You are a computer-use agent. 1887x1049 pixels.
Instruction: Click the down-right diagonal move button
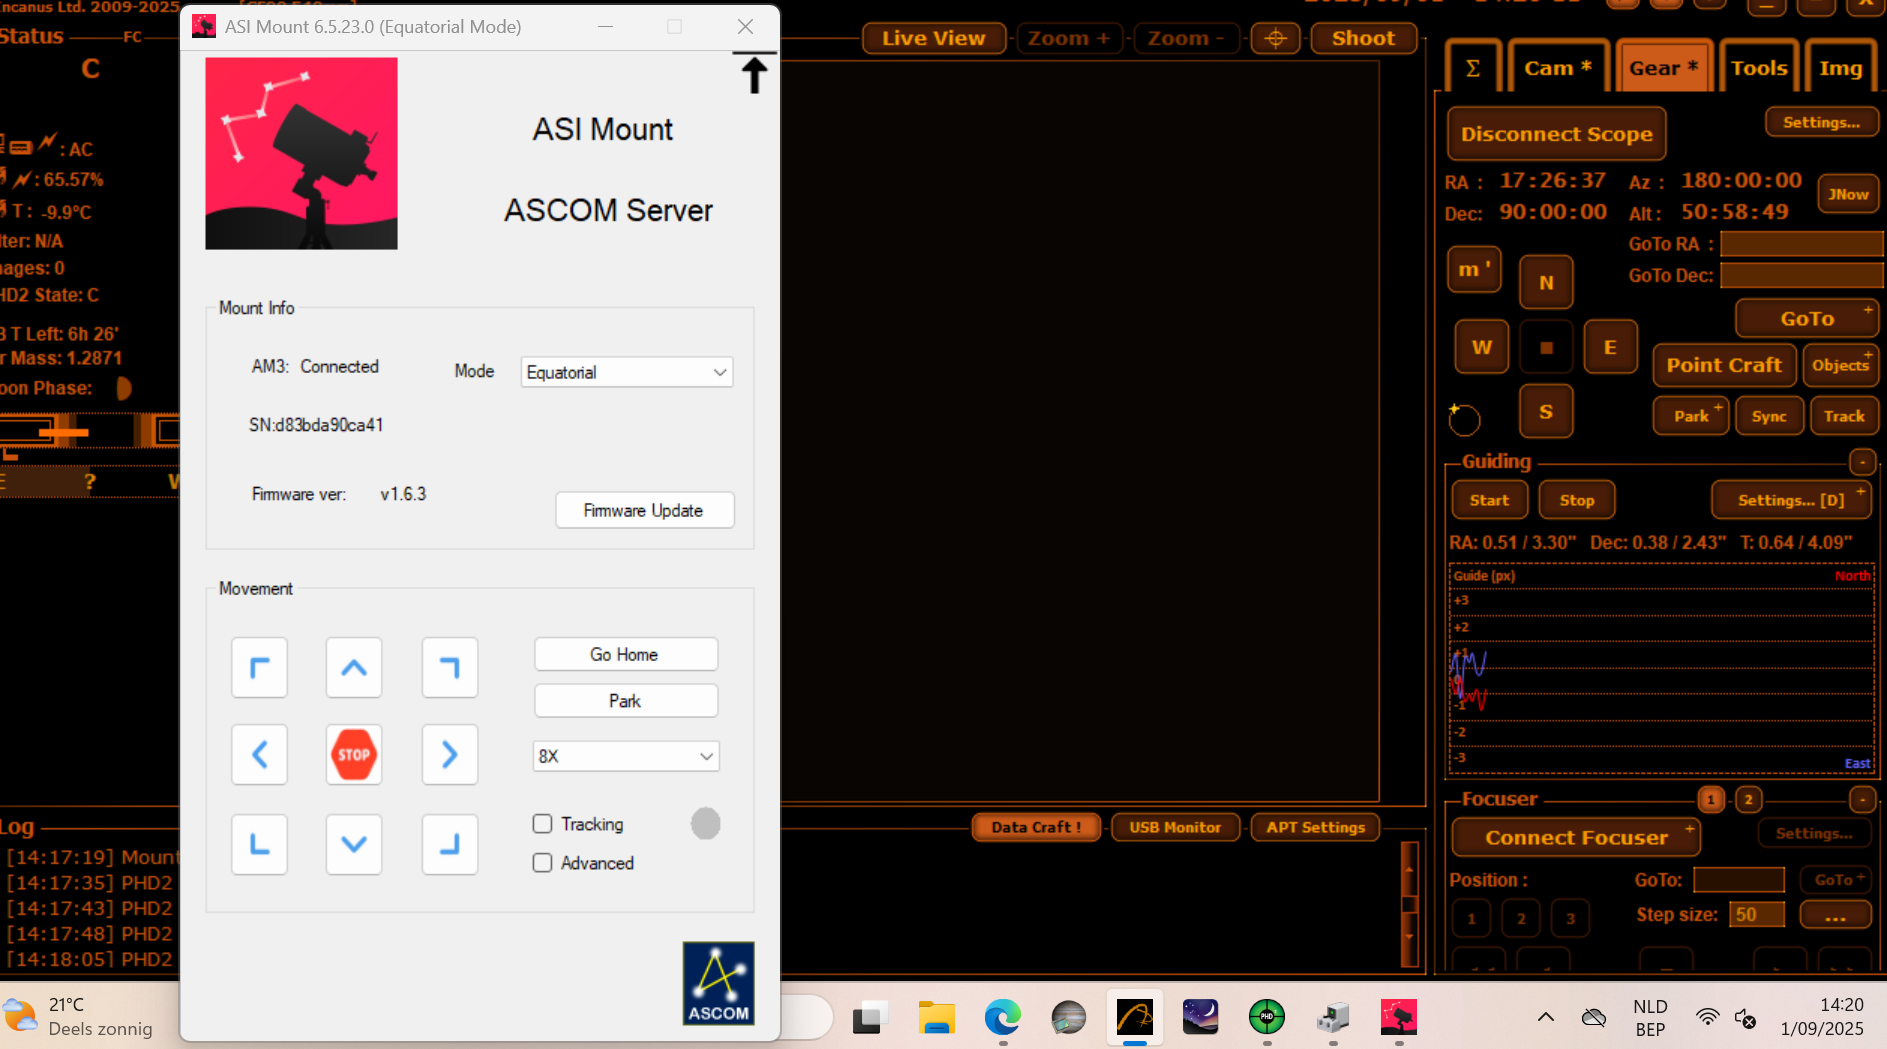450,844
